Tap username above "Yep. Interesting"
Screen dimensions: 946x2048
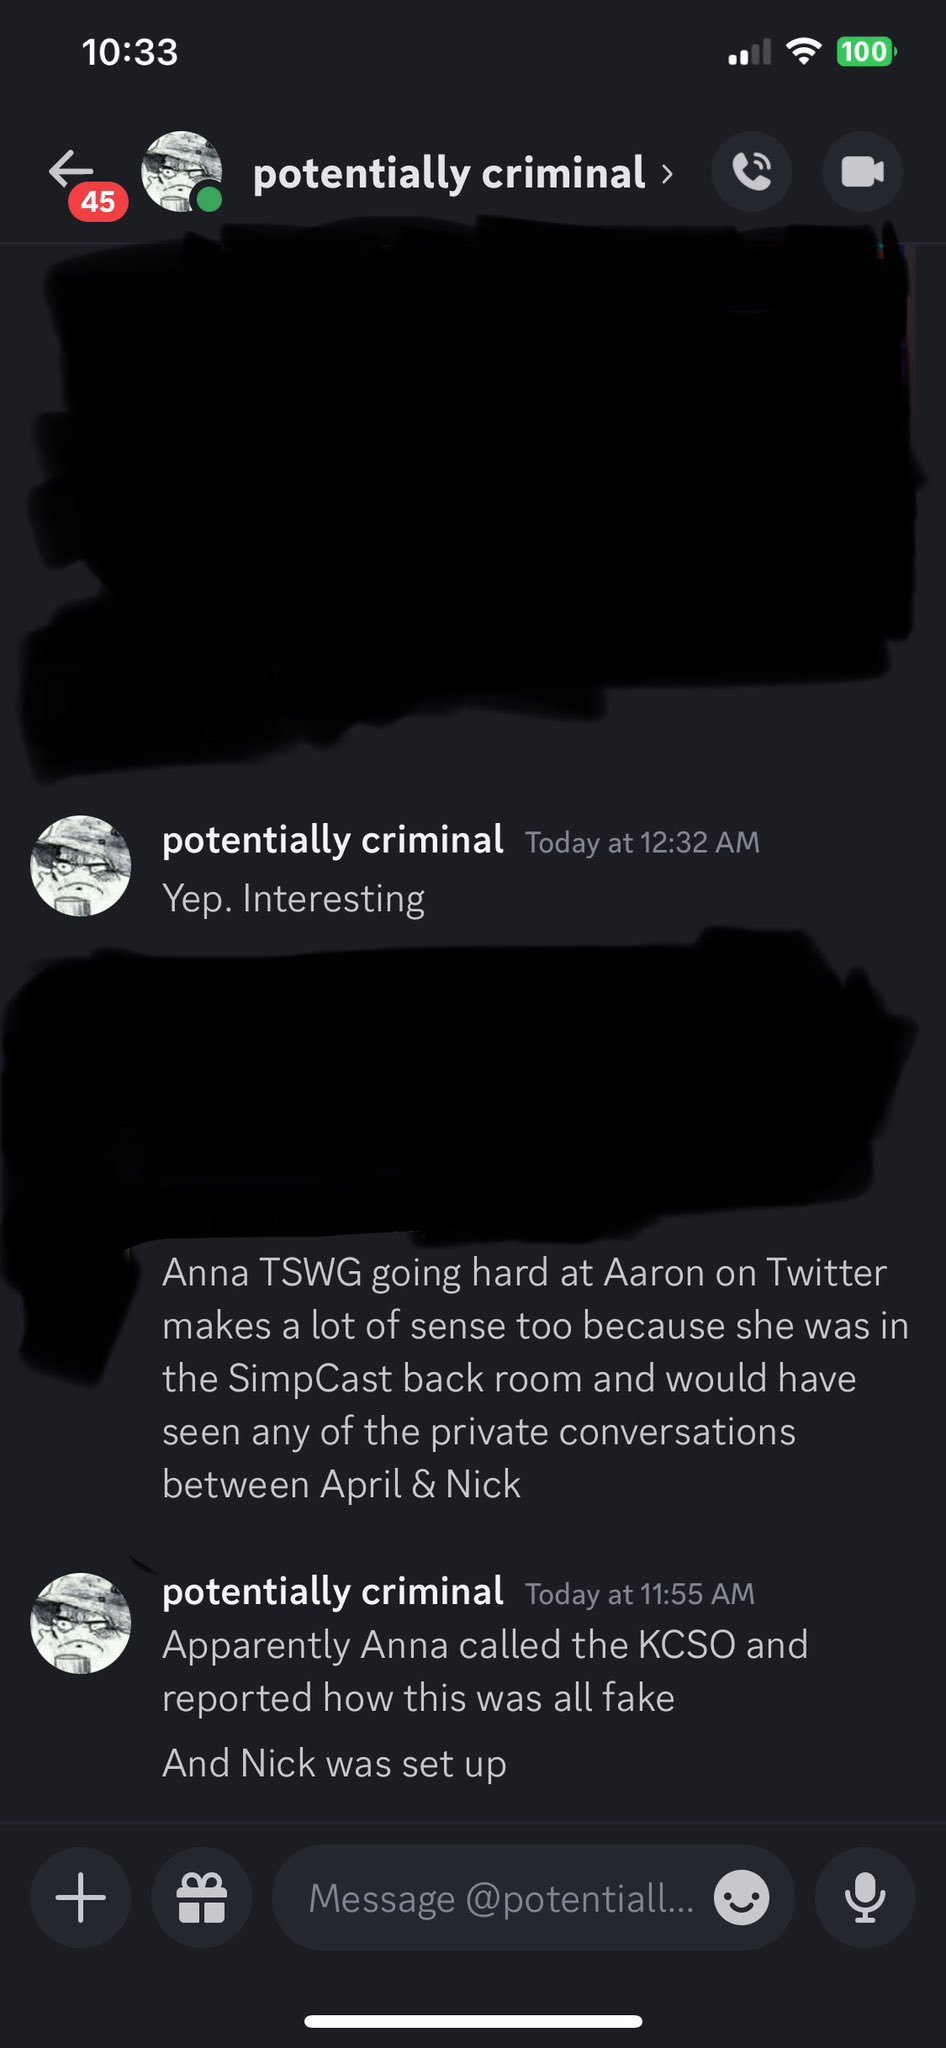click(x=333, y=840)
